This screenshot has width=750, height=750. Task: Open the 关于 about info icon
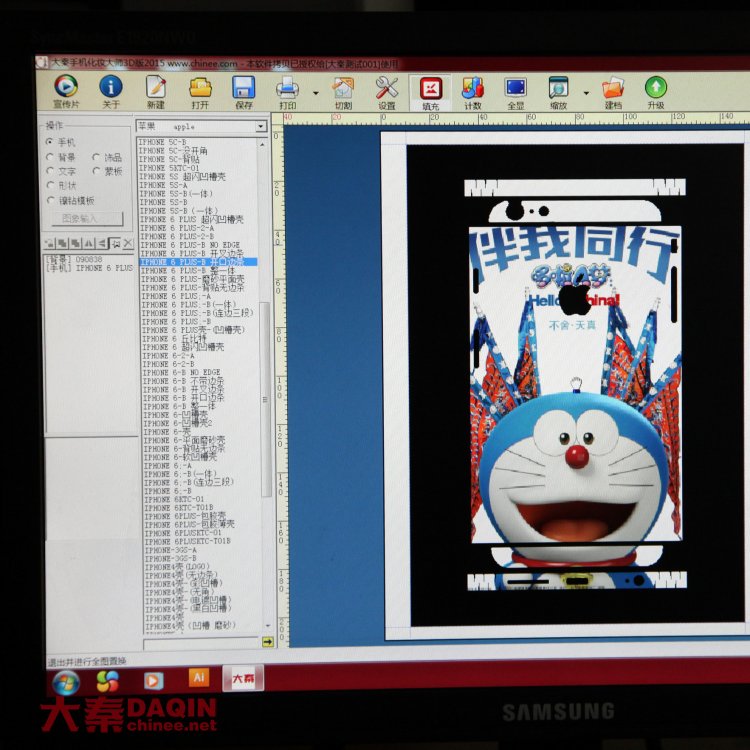pos(111,89)
